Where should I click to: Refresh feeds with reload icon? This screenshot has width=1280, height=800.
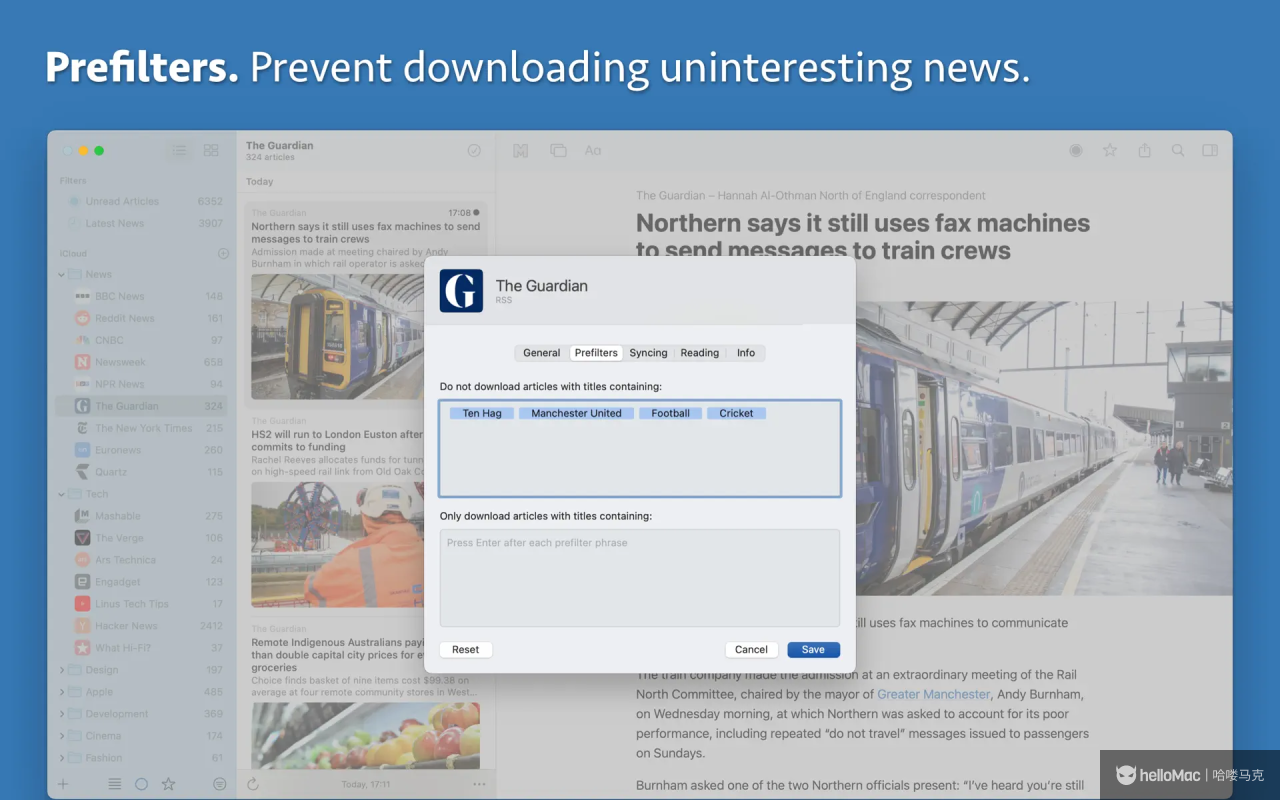pos(253,784)
